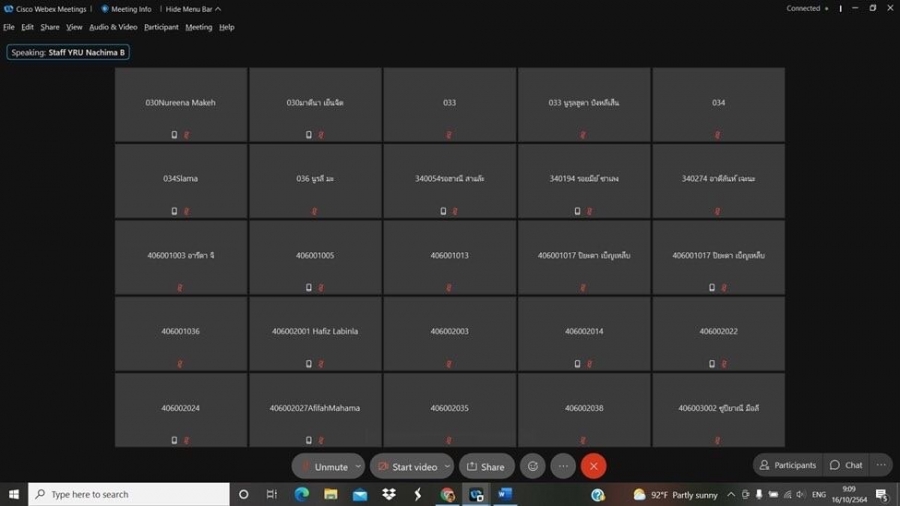Open the Meeting Info shield icon

point(105,9)
